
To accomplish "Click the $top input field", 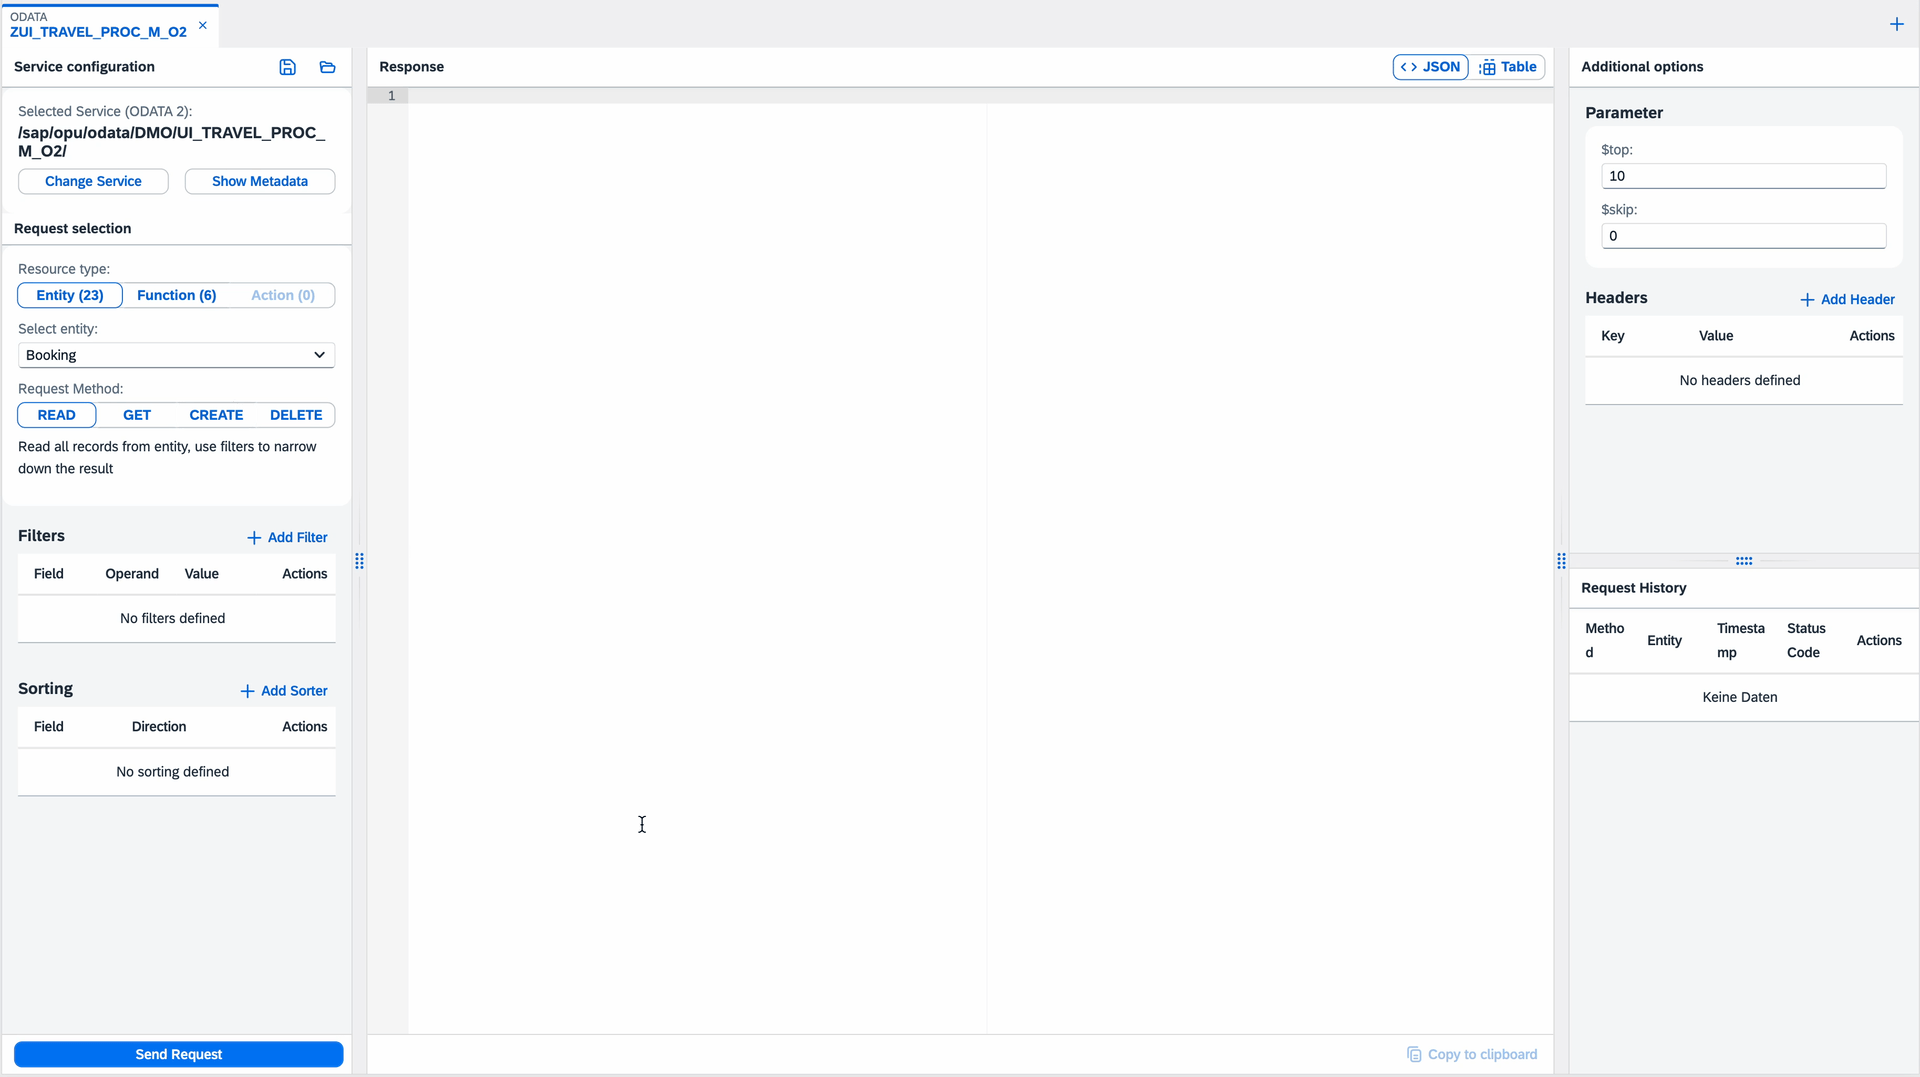I will 1743,176.
